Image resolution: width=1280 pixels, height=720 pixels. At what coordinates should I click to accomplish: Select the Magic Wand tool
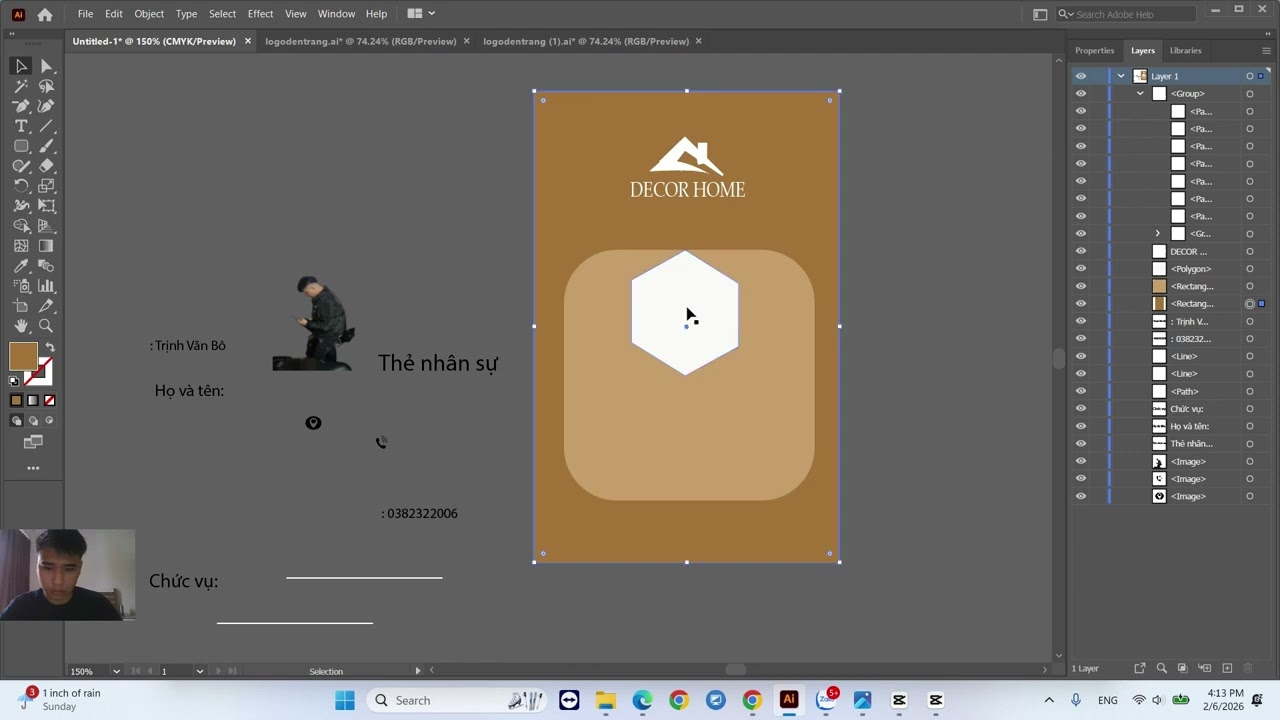(21, 86)
